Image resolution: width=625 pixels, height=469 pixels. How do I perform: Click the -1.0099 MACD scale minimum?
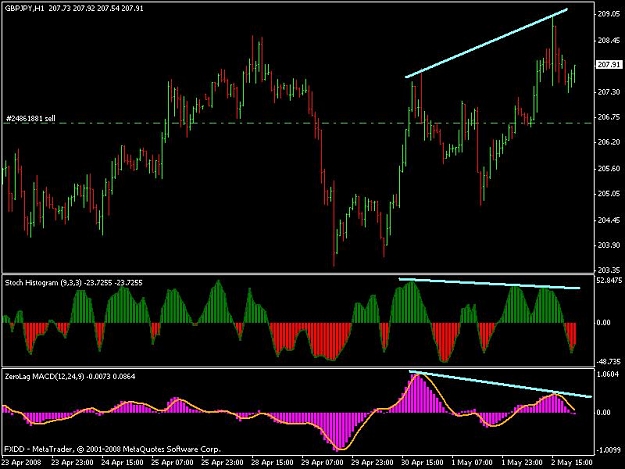(x=608, y=450)
